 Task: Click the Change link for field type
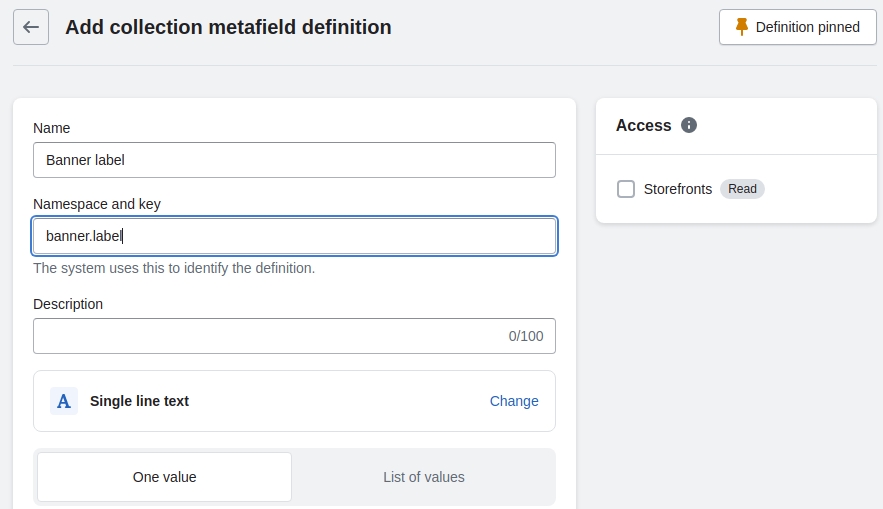[514, 401]
